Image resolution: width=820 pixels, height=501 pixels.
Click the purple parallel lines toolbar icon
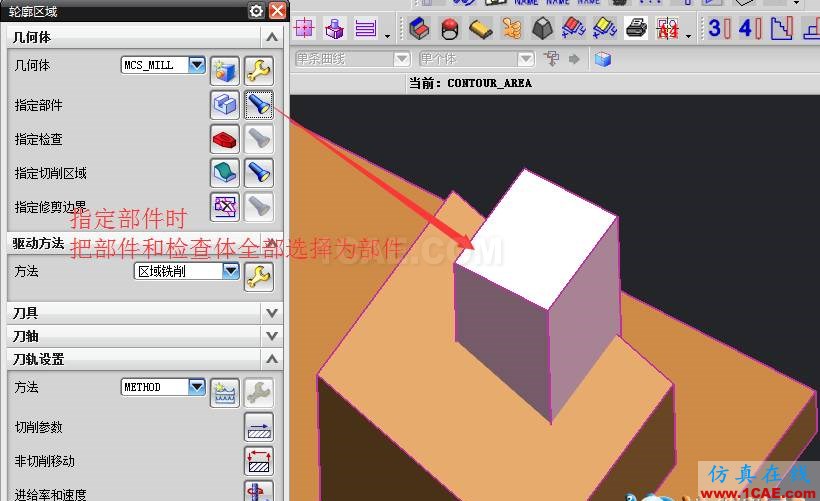pos(366,28)
